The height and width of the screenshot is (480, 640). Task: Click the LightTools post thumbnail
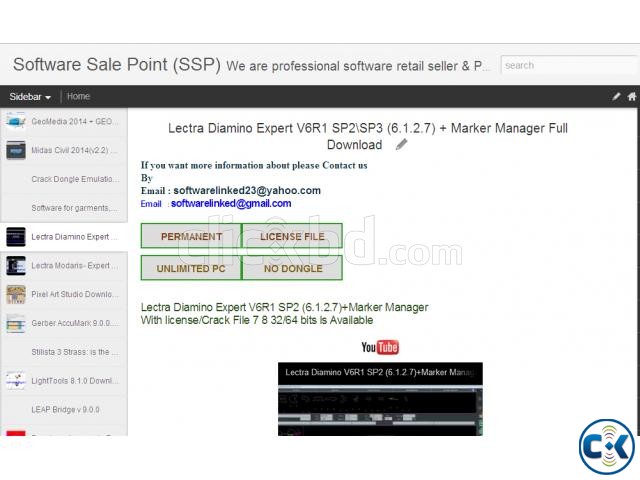click(x=16, y=381)
